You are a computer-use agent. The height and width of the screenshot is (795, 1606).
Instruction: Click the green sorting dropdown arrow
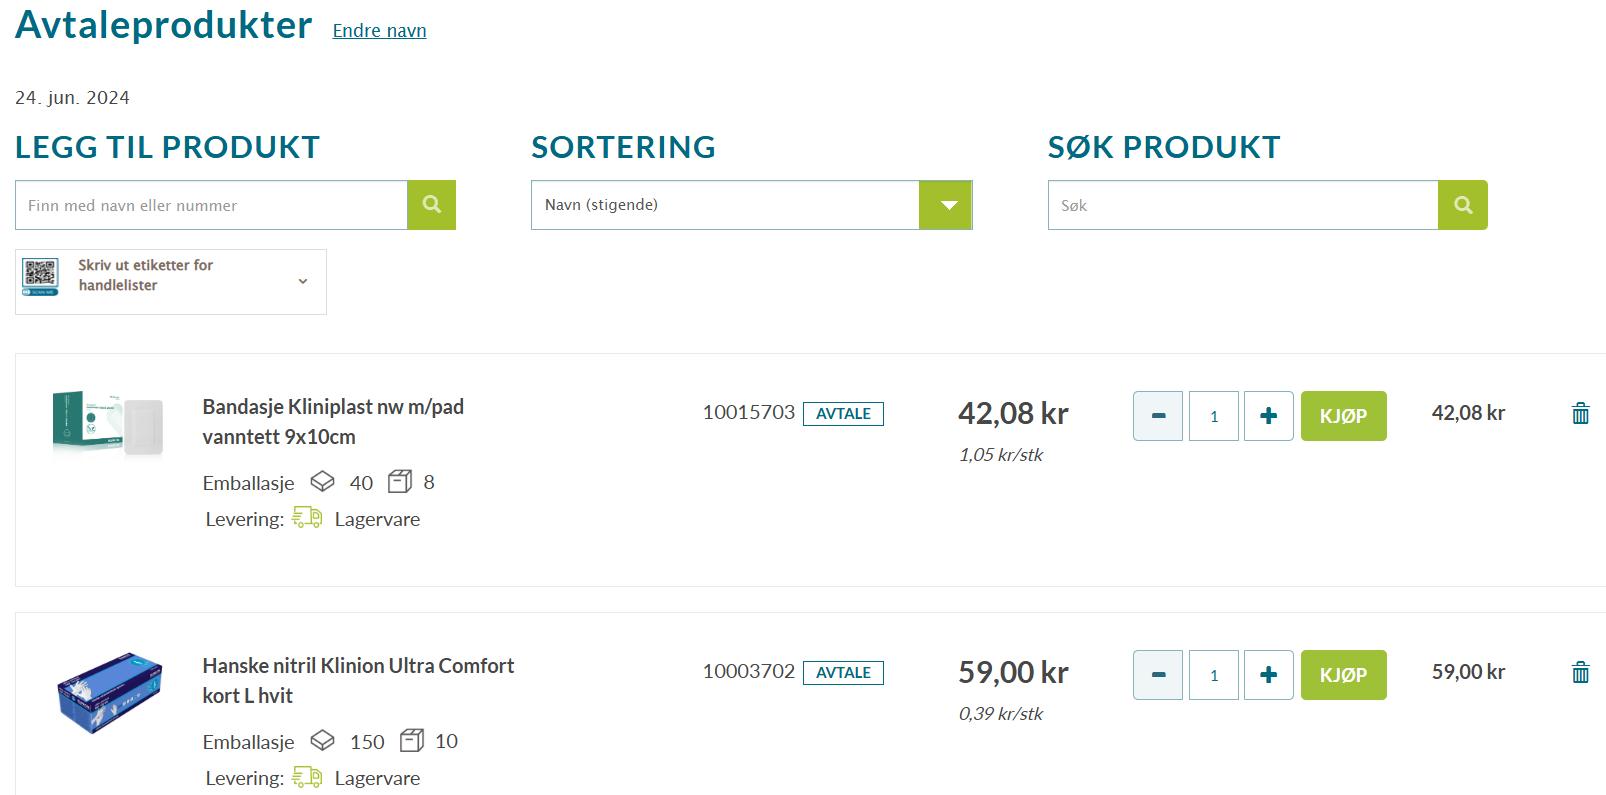[x=948, y=205]
